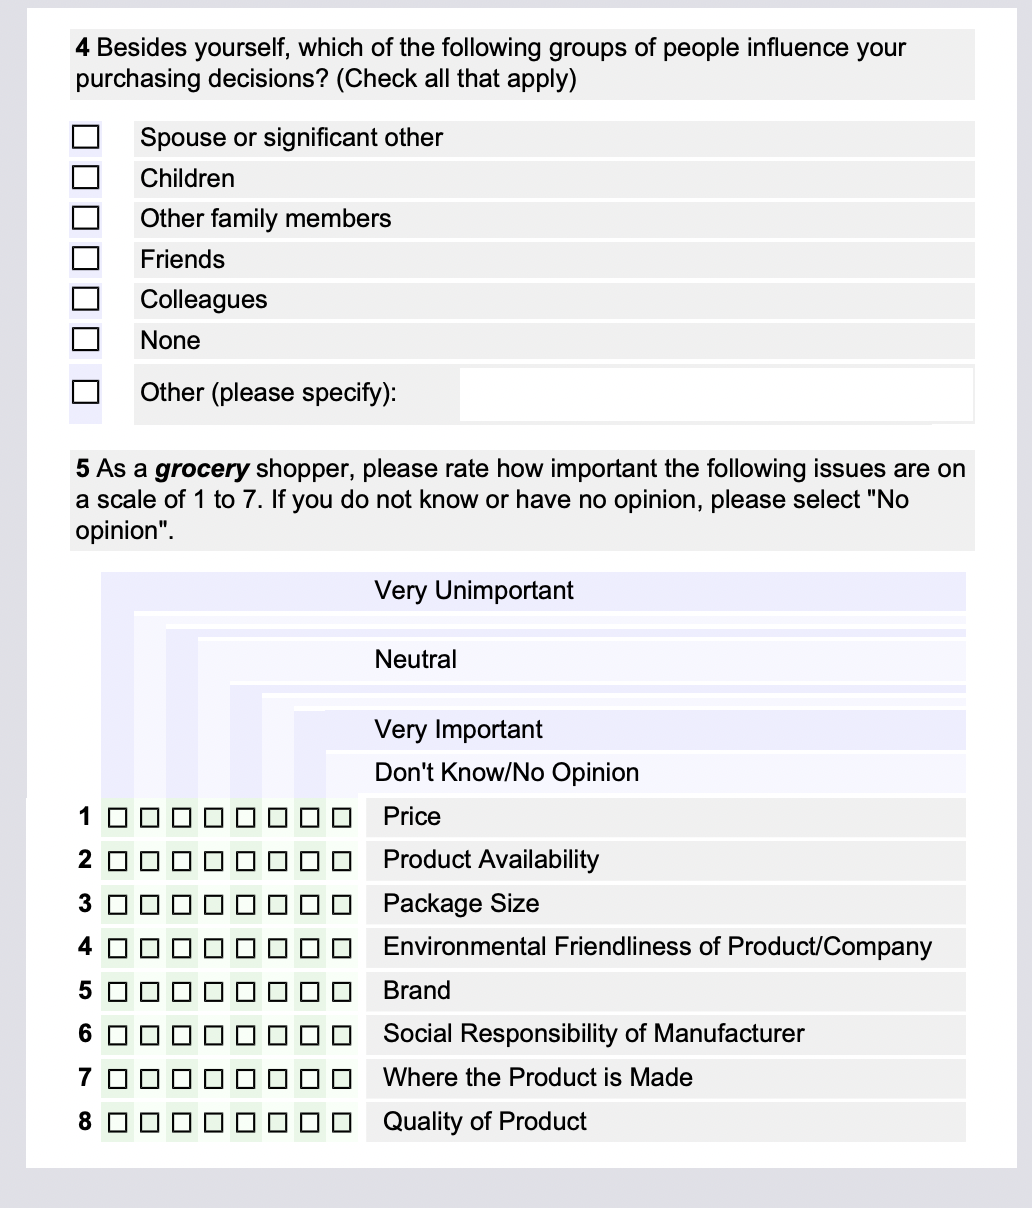
Task: Select "Don't Know/No Opinion" for Where the Product is Made
Action: [342, 1078]
